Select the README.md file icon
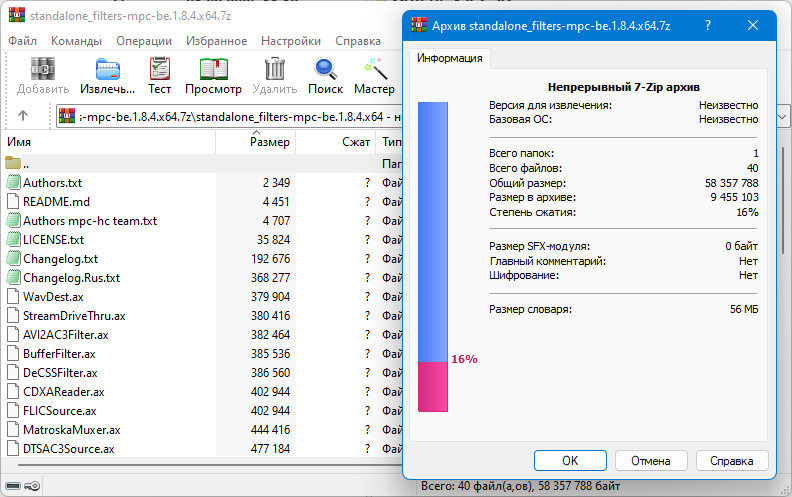Image resolution: width=792 pixels, height=497 pixels. click(14, 202)
